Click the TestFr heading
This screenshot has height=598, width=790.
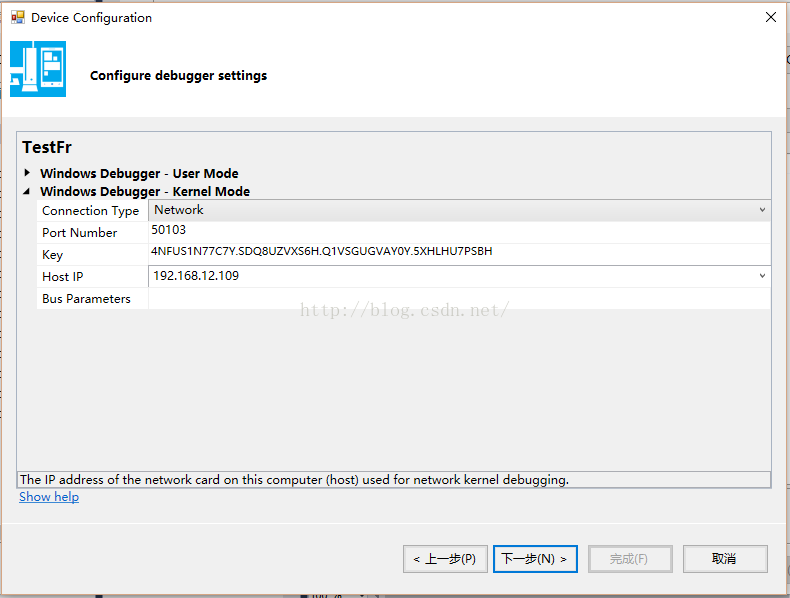[x=47, y=148]
